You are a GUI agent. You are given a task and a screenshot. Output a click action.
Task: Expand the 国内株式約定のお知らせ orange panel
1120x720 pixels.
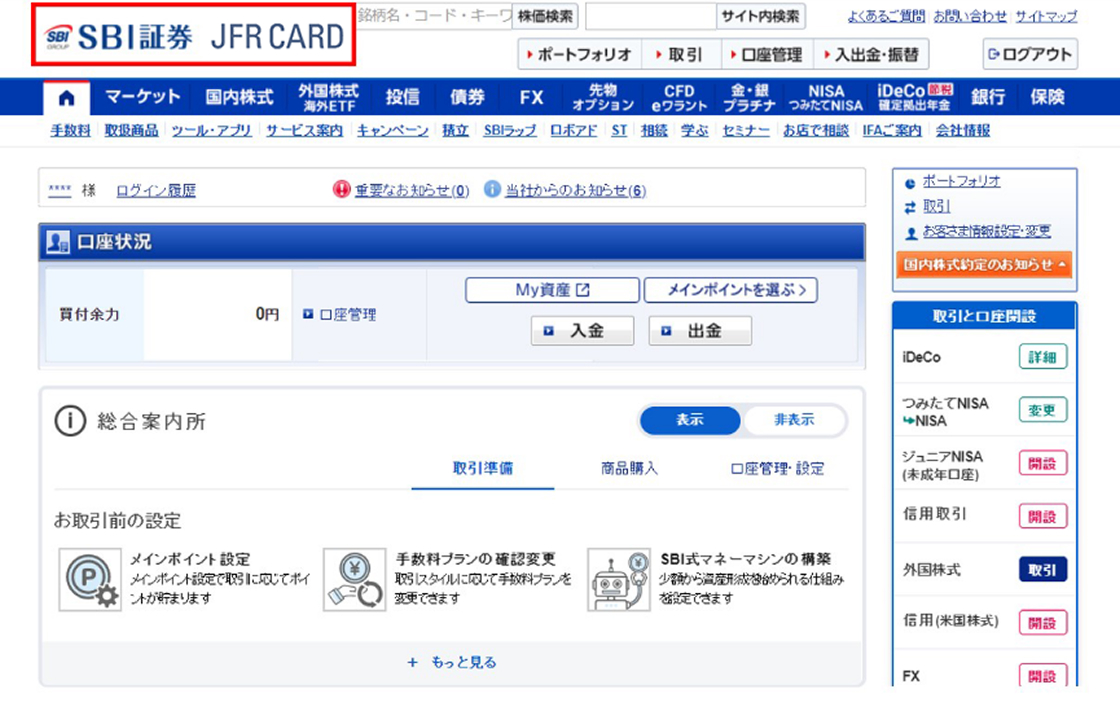(985, 265)
